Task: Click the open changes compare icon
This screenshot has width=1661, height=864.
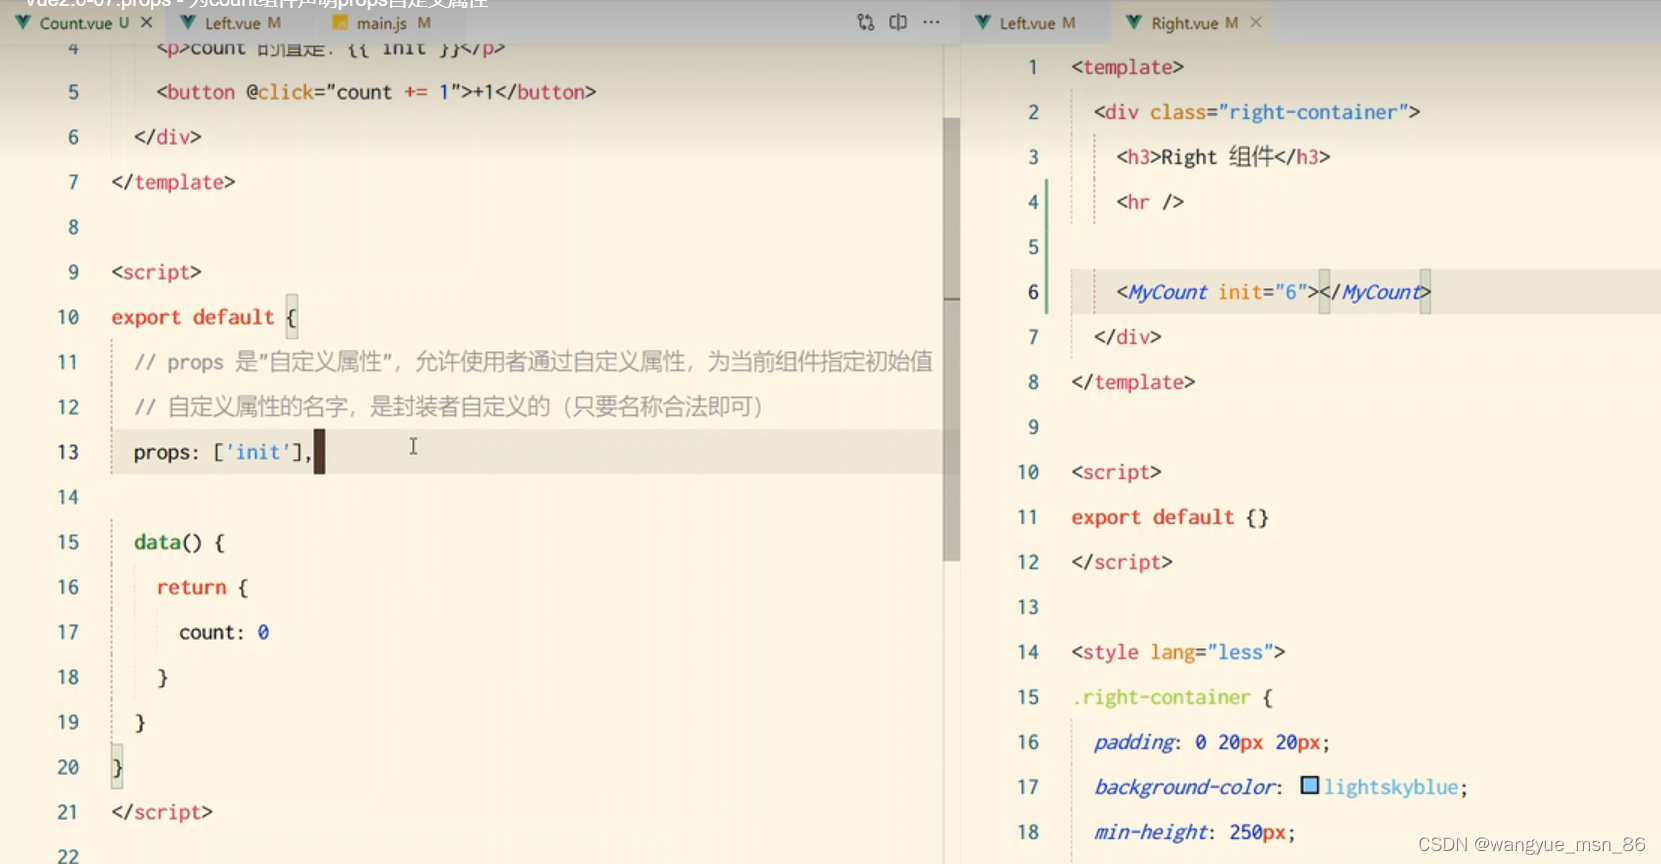Action: click(x=866, y=22)
